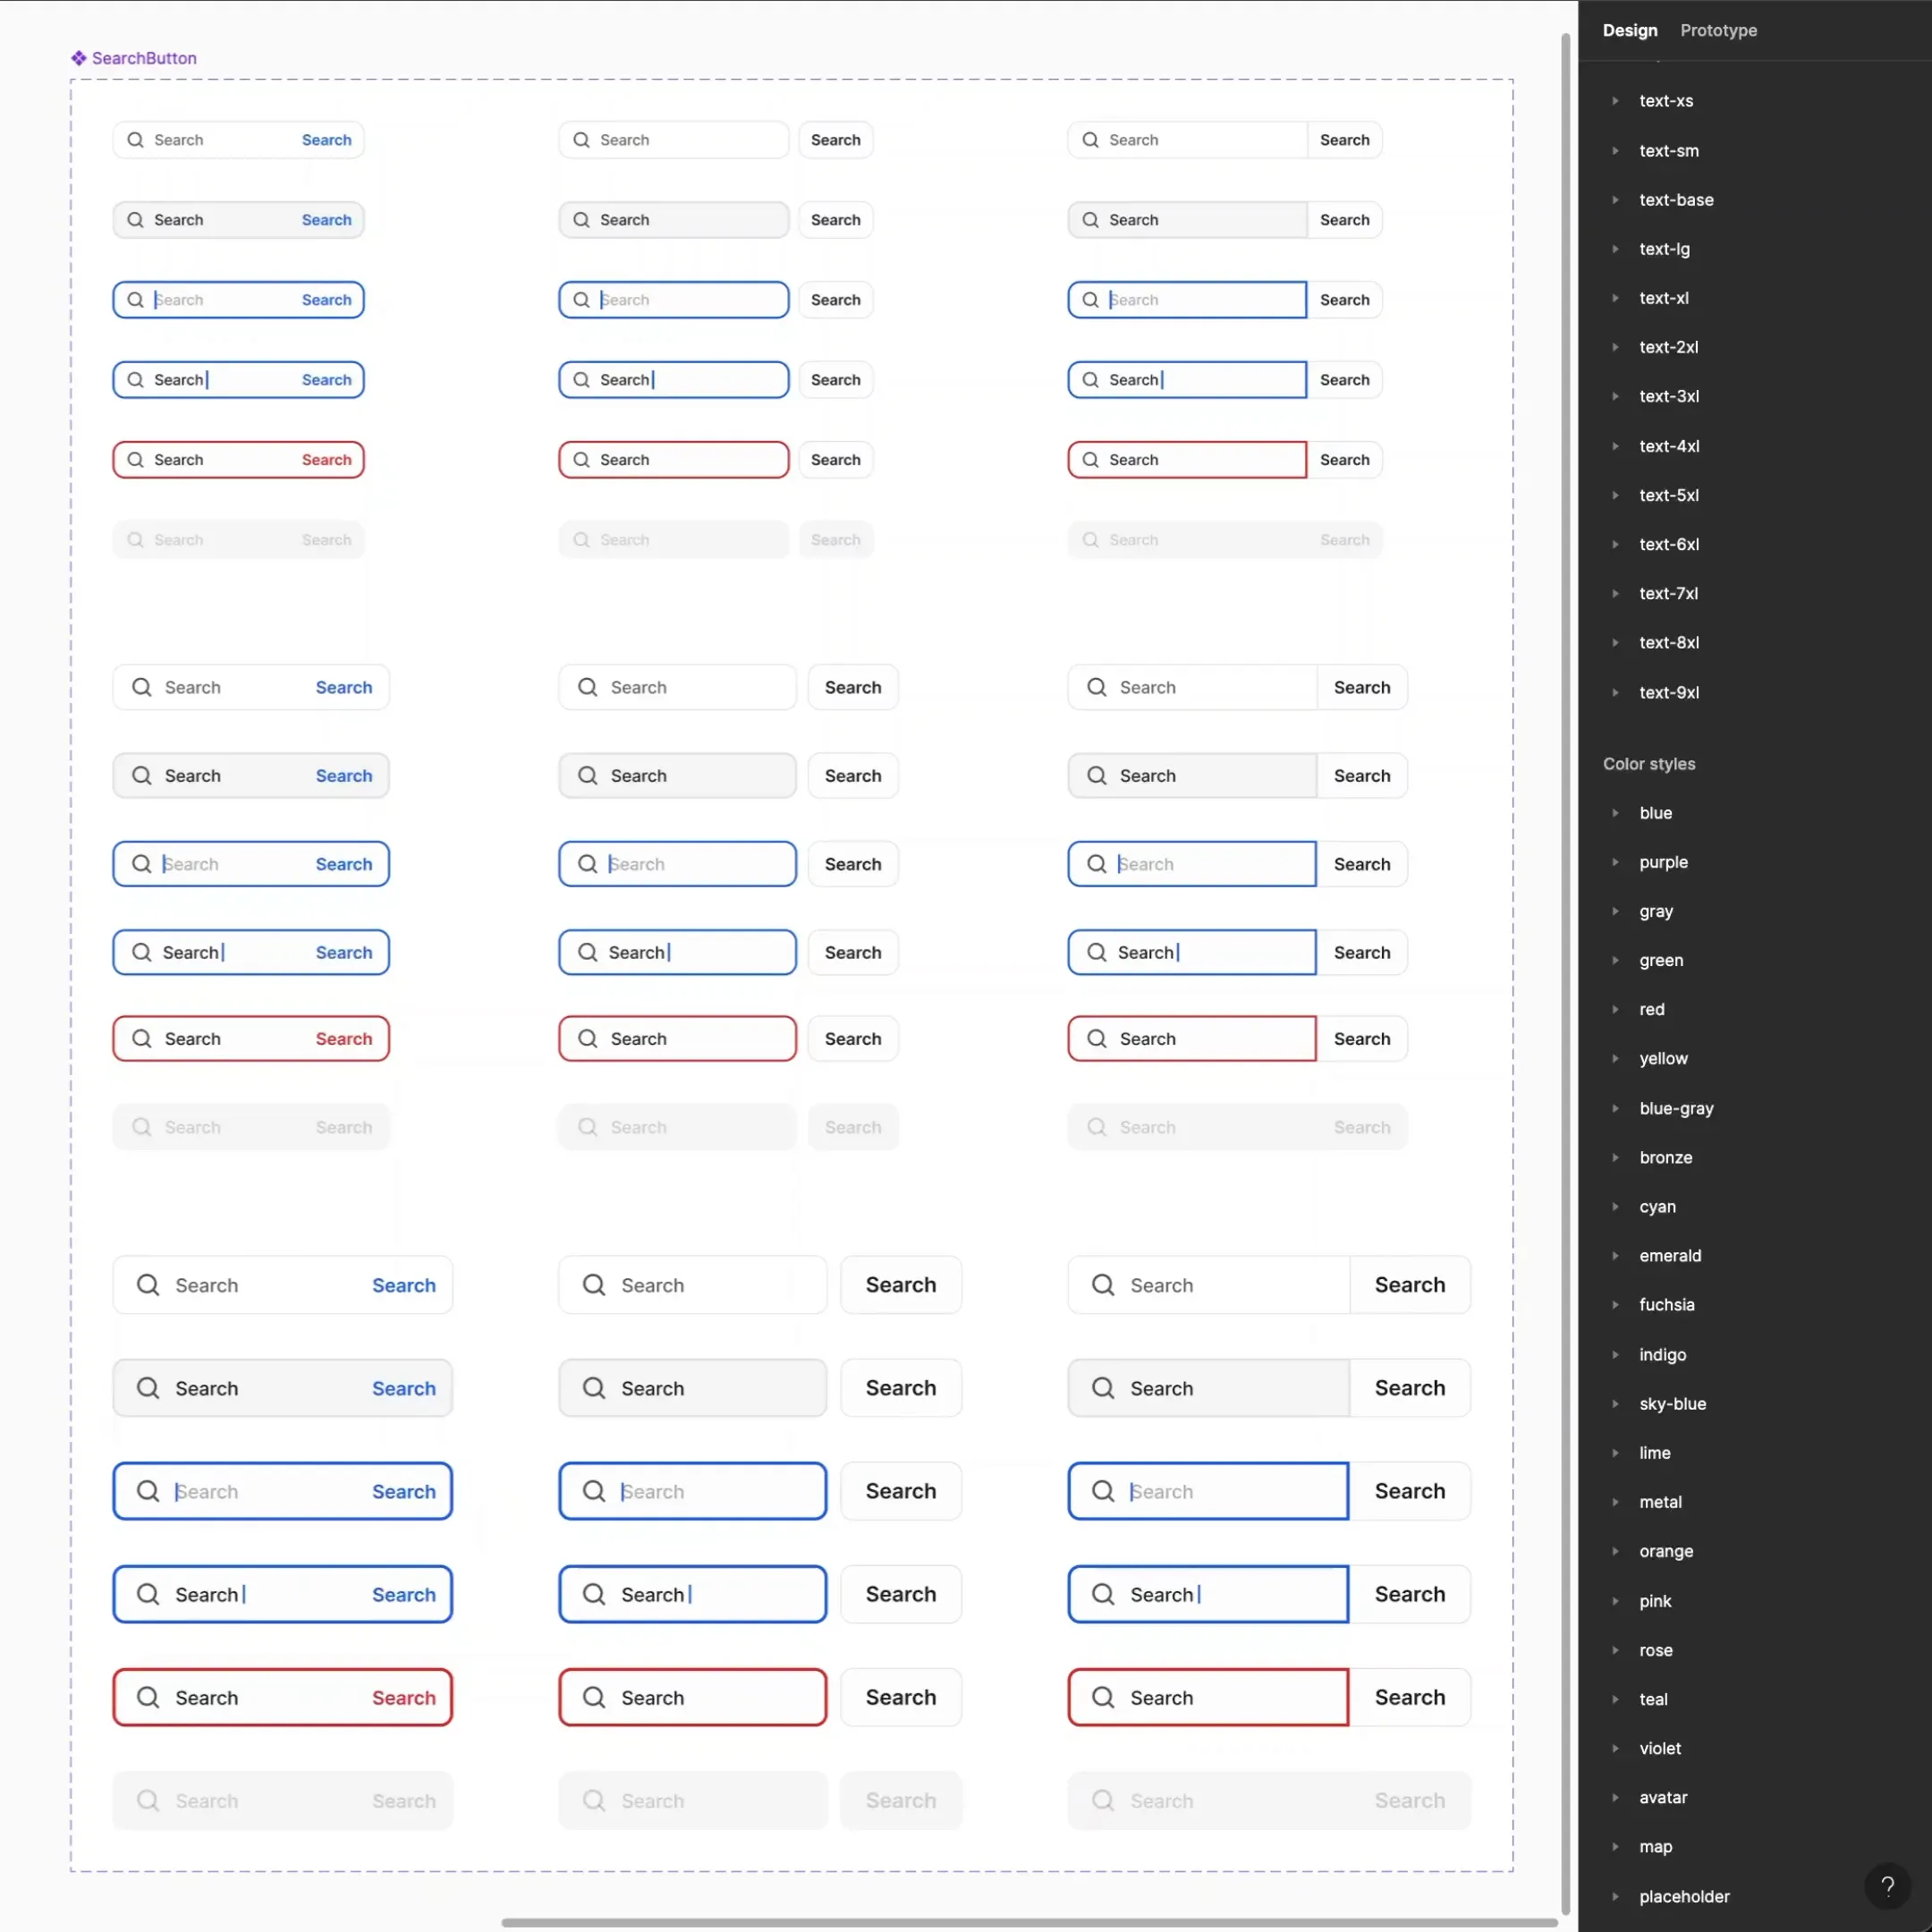Select the map color style label
Screen dimensions: 1932x1932
pyautogui.click(x=1655, y=1846)
